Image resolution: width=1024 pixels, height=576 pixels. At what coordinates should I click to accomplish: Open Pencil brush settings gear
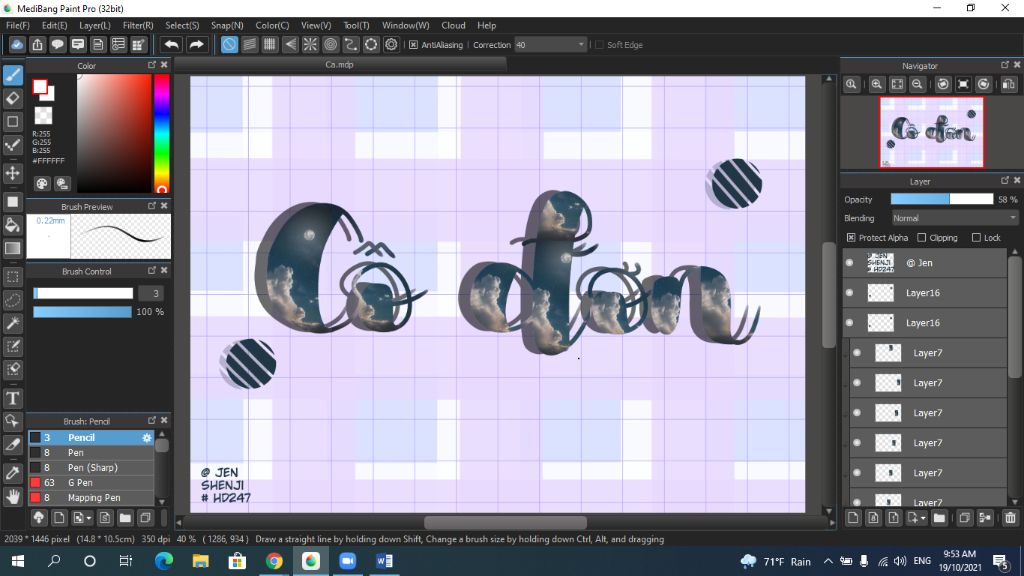pos(146,438)
